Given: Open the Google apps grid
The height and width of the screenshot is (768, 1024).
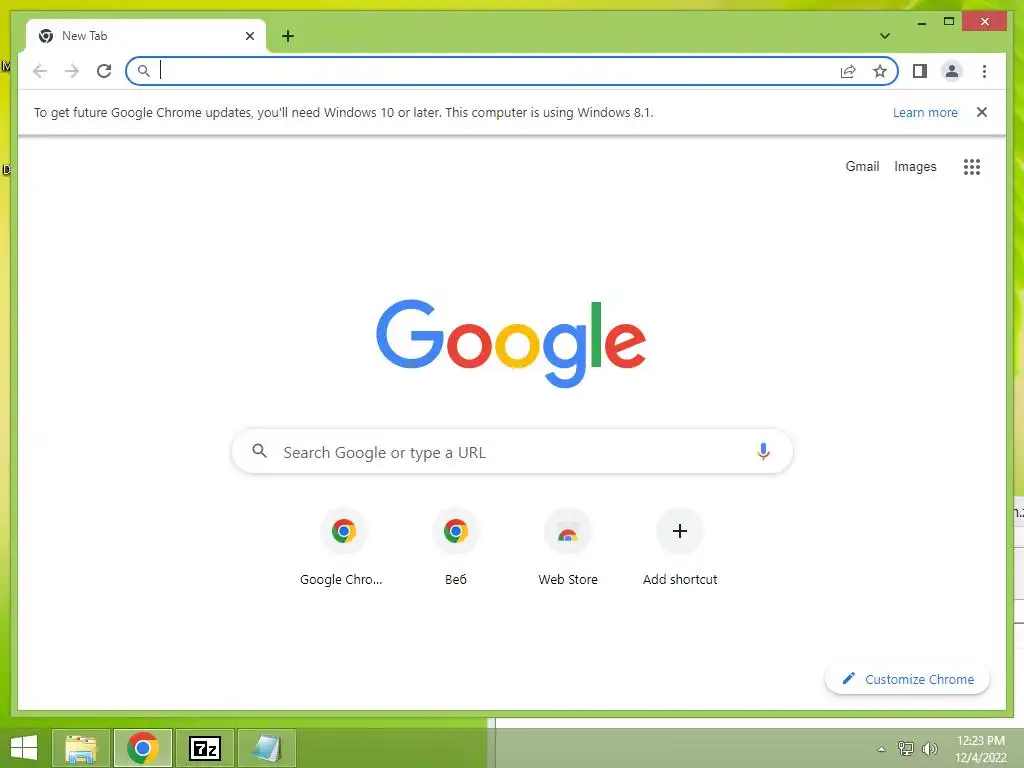Looking at the screenshot, I should (x=972, y=167).
